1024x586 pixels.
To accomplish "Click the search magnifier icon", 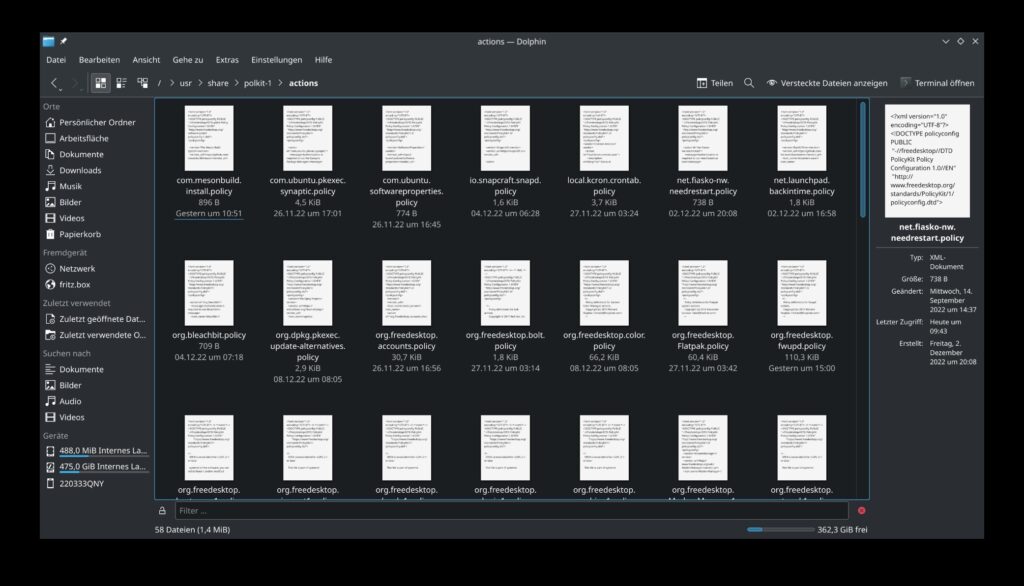I will click(749, 83).
